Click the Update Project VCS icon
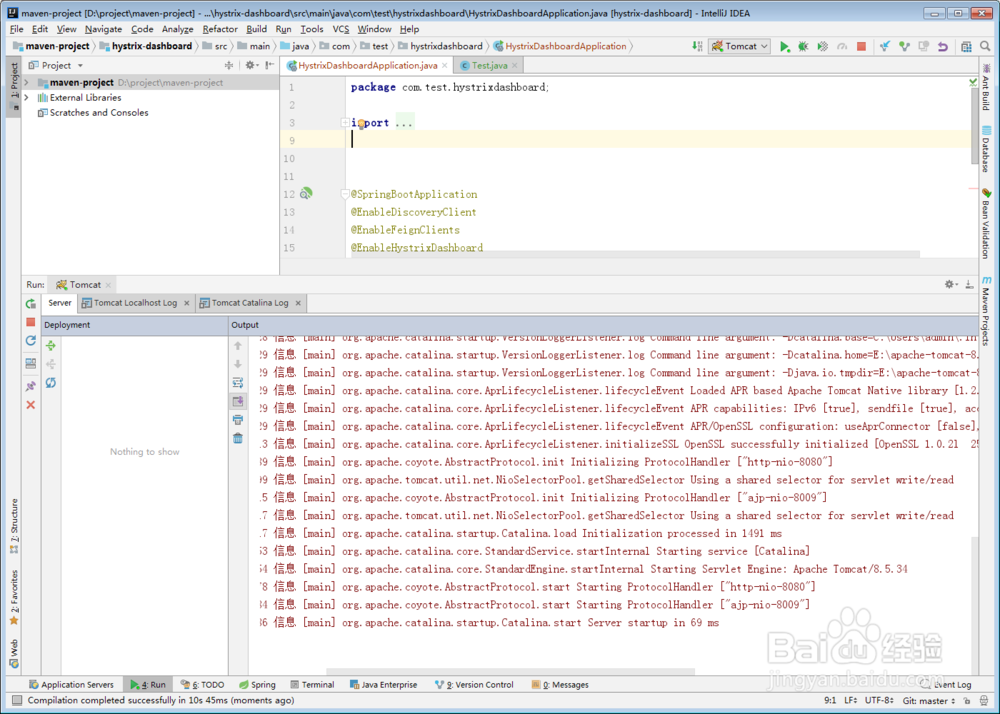 (x=885, y=47)
